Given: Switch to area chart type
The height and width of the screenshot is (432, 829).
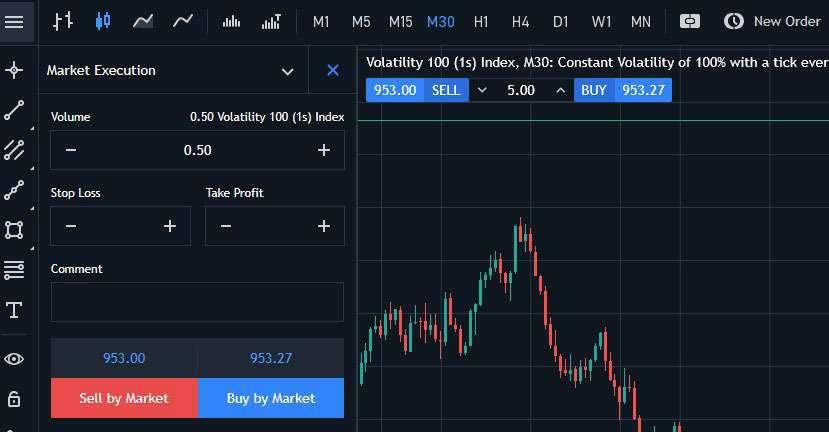Looking at the screenshot, I should click(x=143, y=22).
